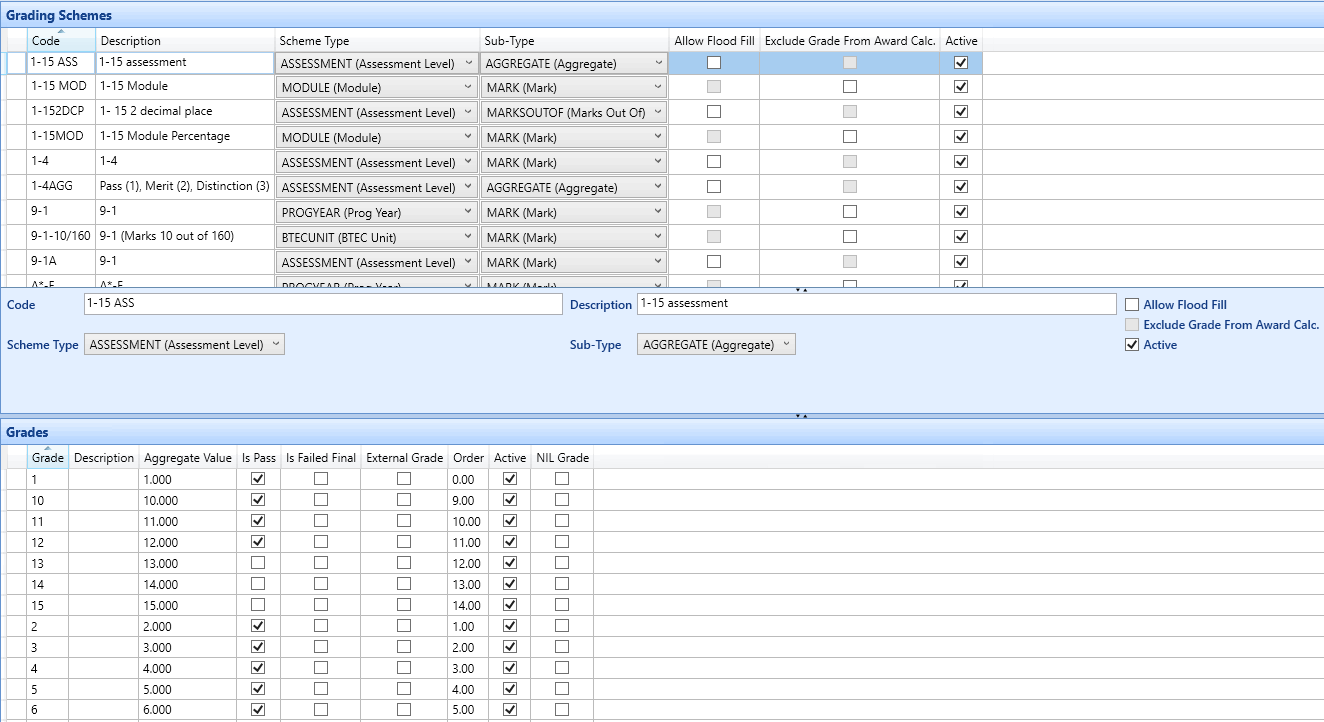Uncheck Active for 1-152DCP scheme
This screenshot has height=722, width=1324.
(961, 112)
